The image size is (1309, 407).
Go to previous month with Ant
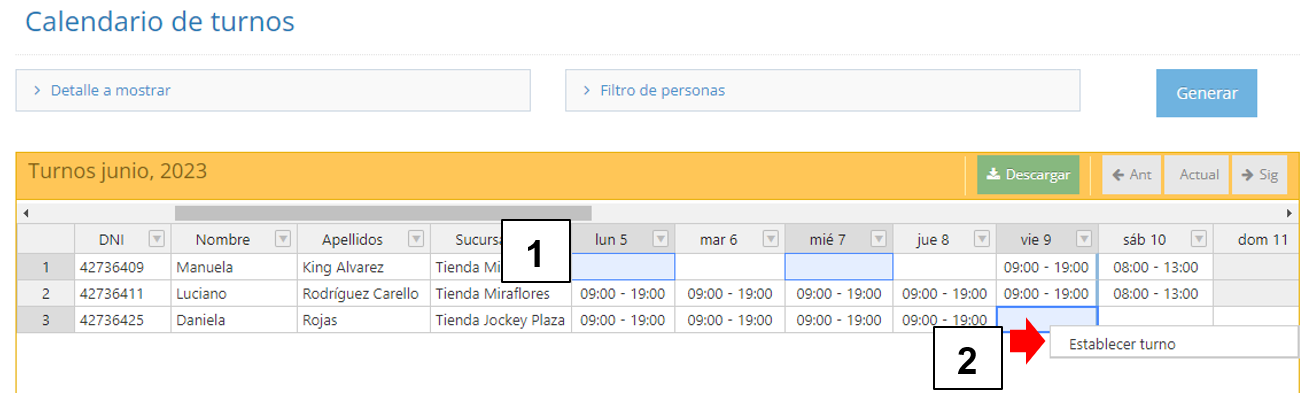1132,175
